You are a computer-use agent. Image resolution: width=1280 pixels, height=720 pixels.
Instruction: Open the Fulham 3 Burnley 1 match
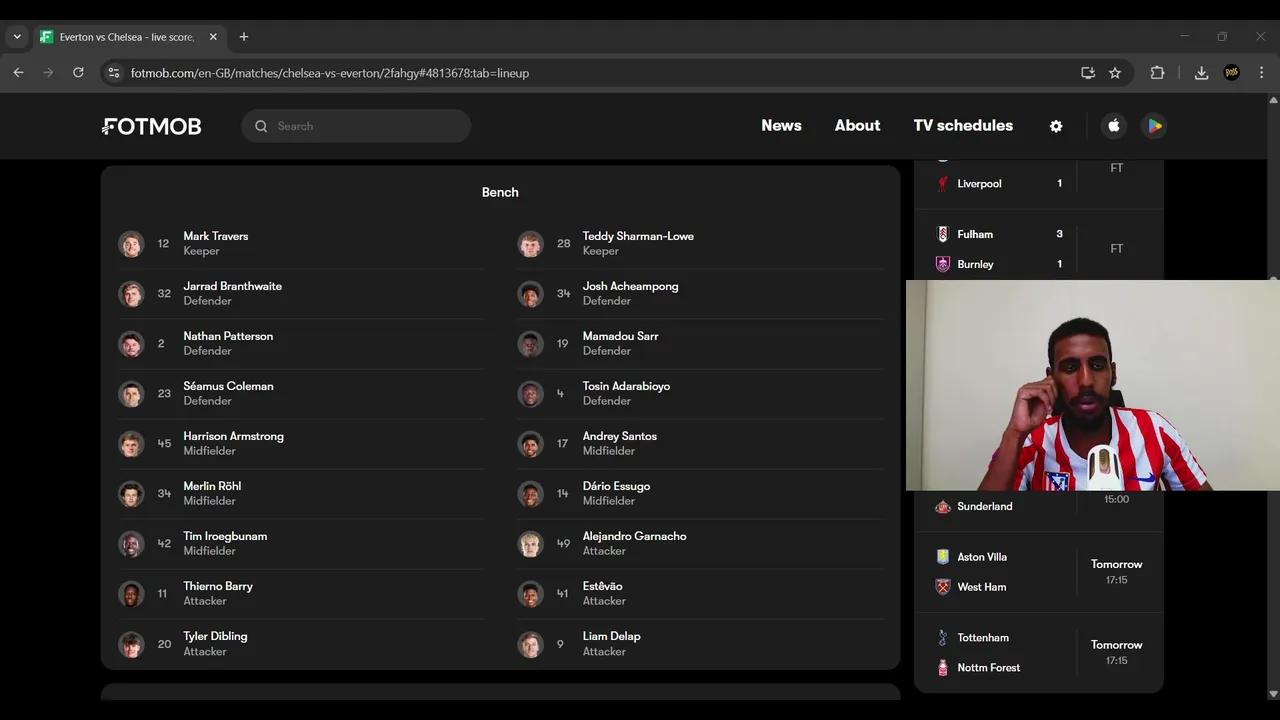click(1039, 249)
